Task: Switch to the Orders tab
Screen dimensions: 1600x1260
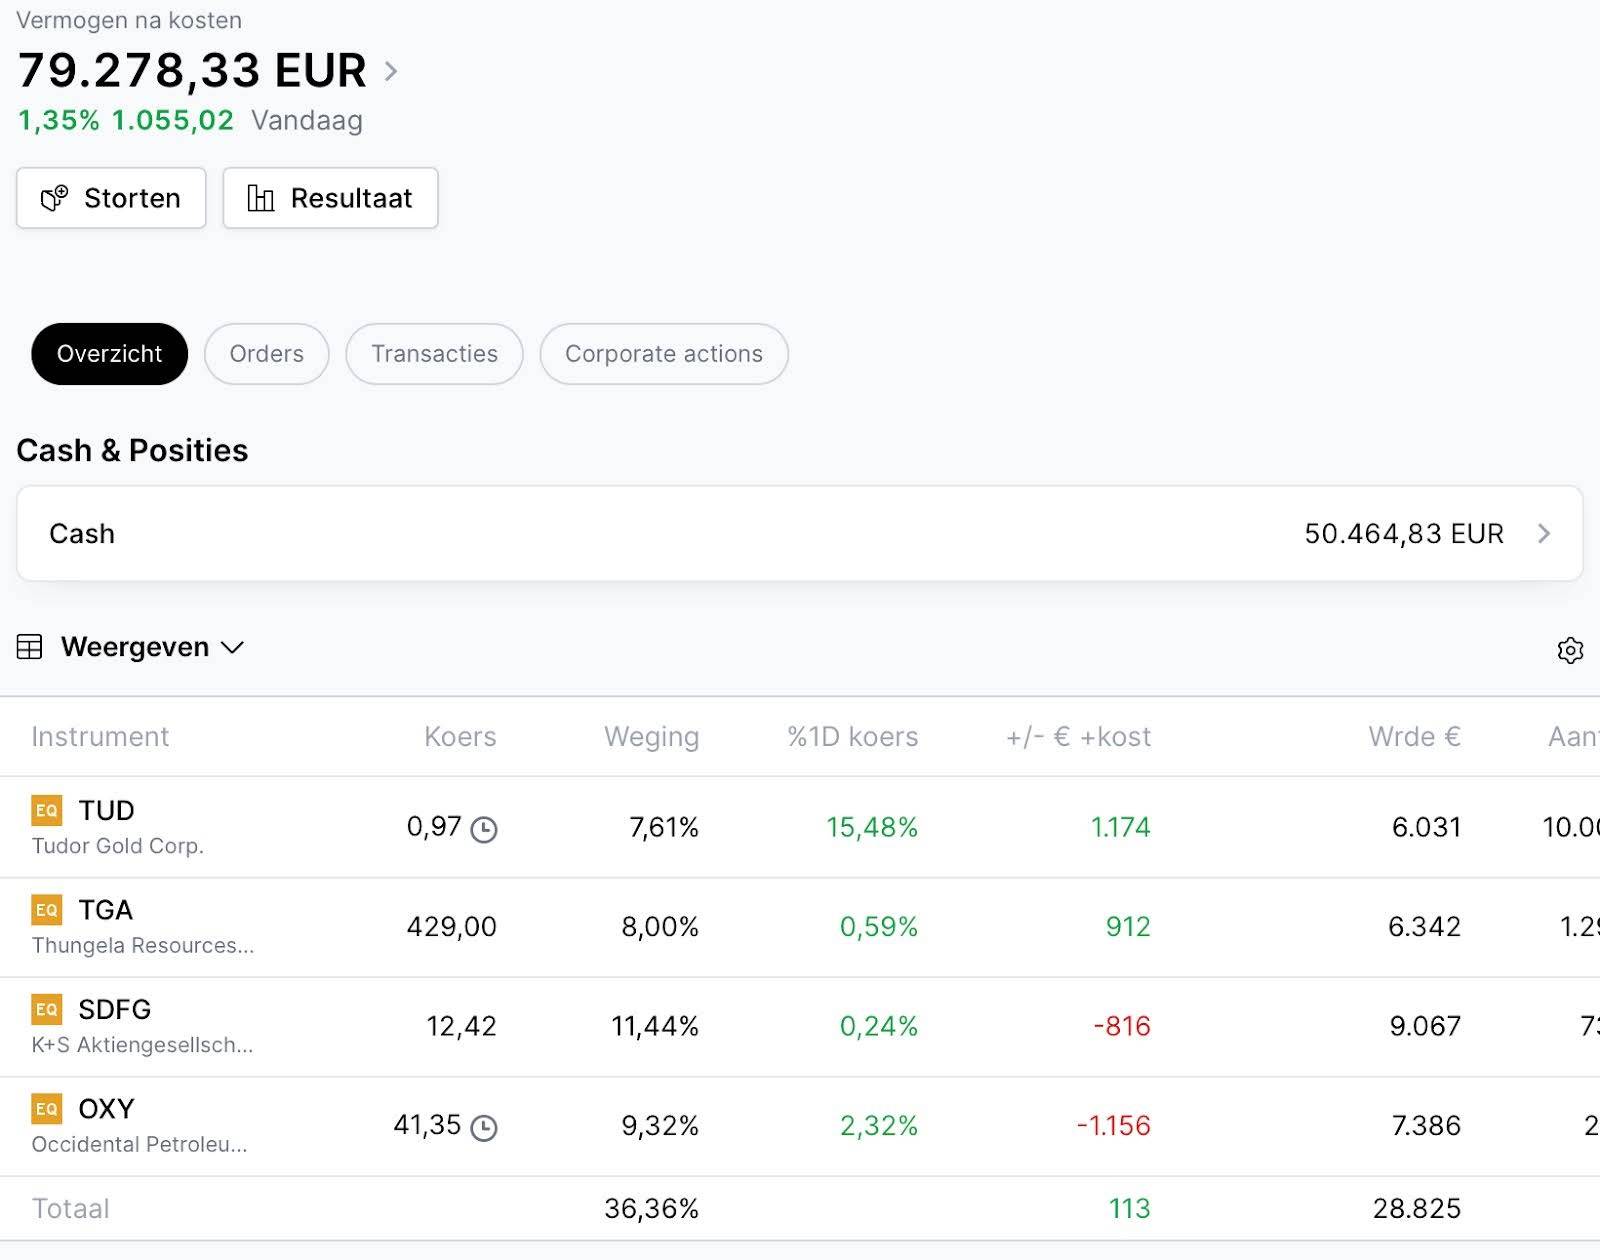Action: coord(266,354)
